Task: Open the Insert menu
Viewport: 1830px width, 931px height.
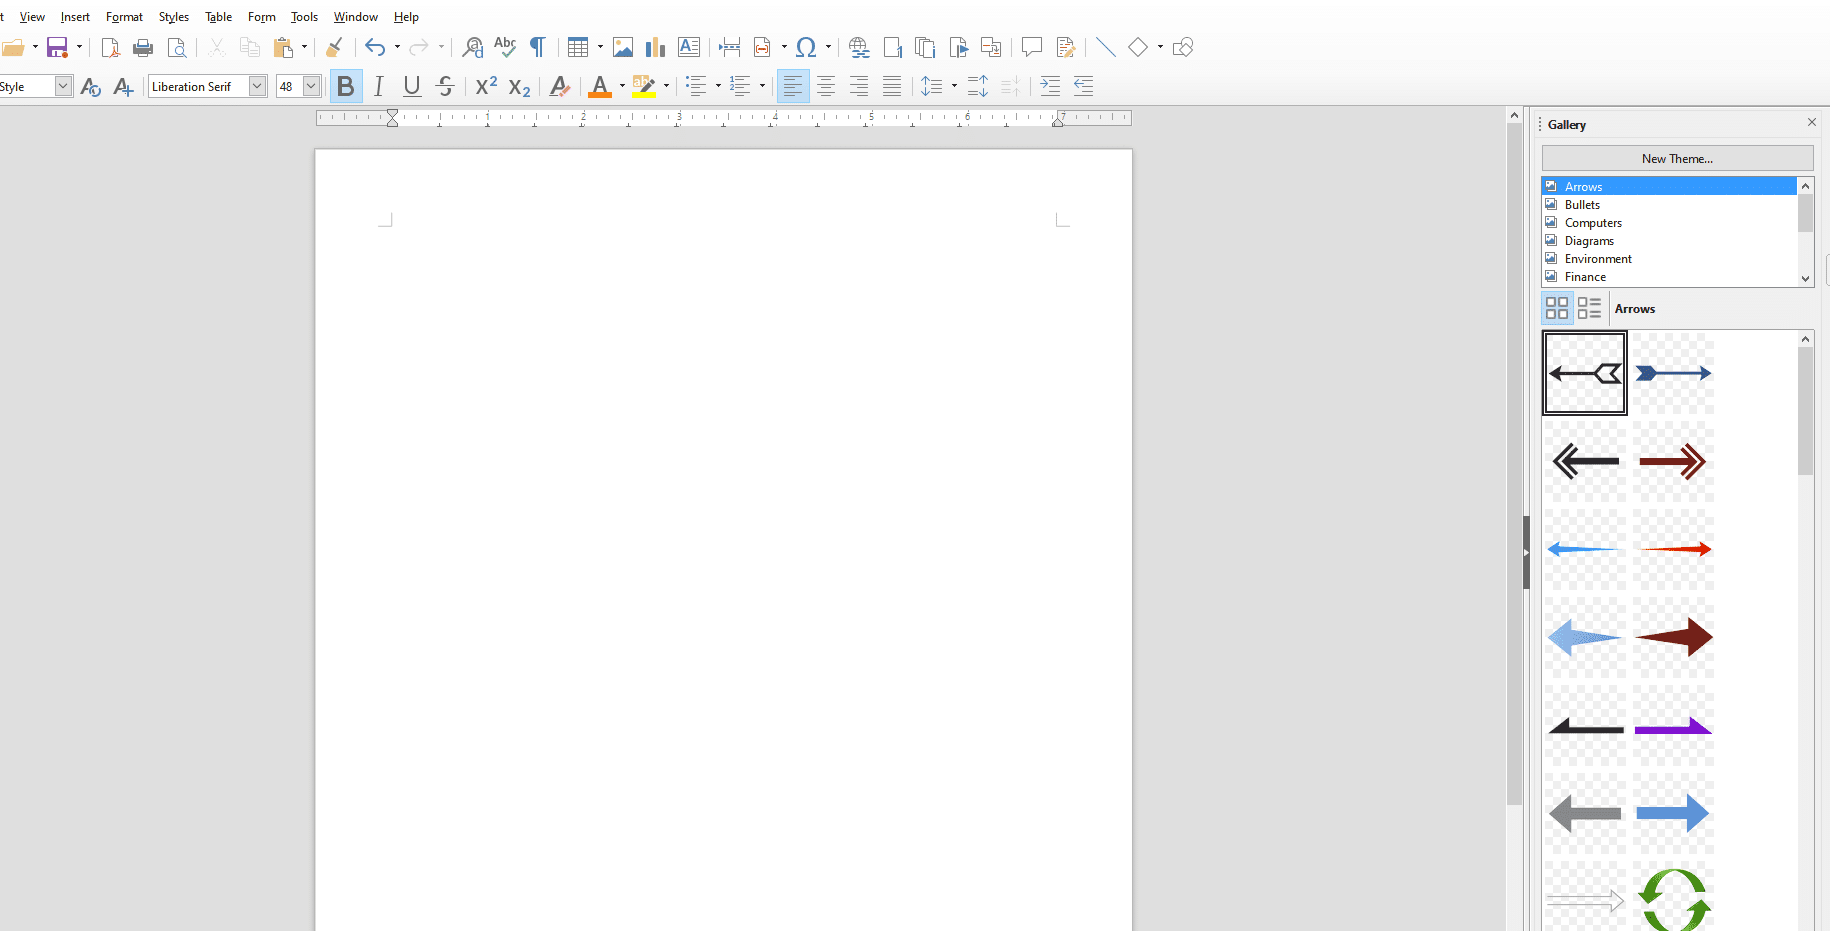Action: point(75,16)
